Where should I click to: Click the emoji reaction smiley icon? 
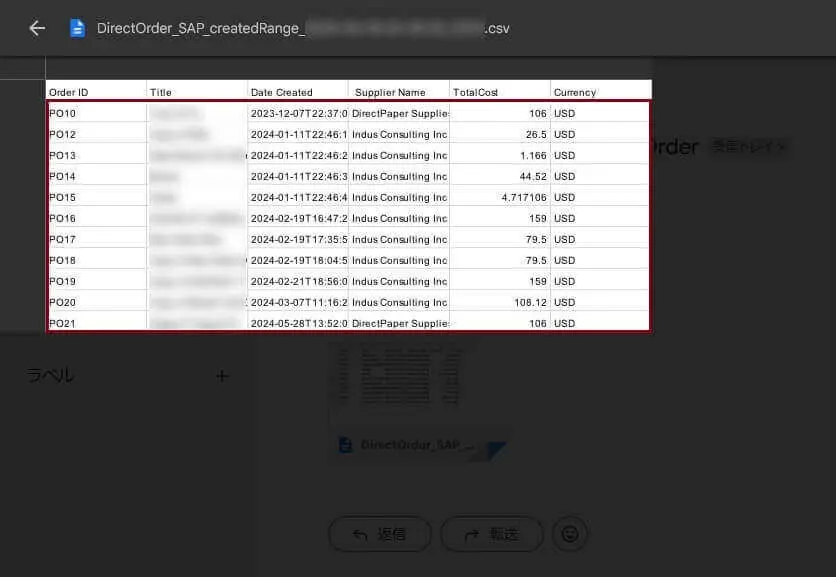(570, 534)
